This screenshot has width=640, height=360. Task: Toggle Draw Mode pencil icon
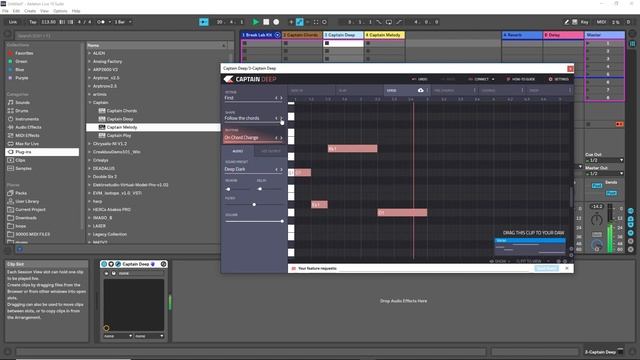567,22
